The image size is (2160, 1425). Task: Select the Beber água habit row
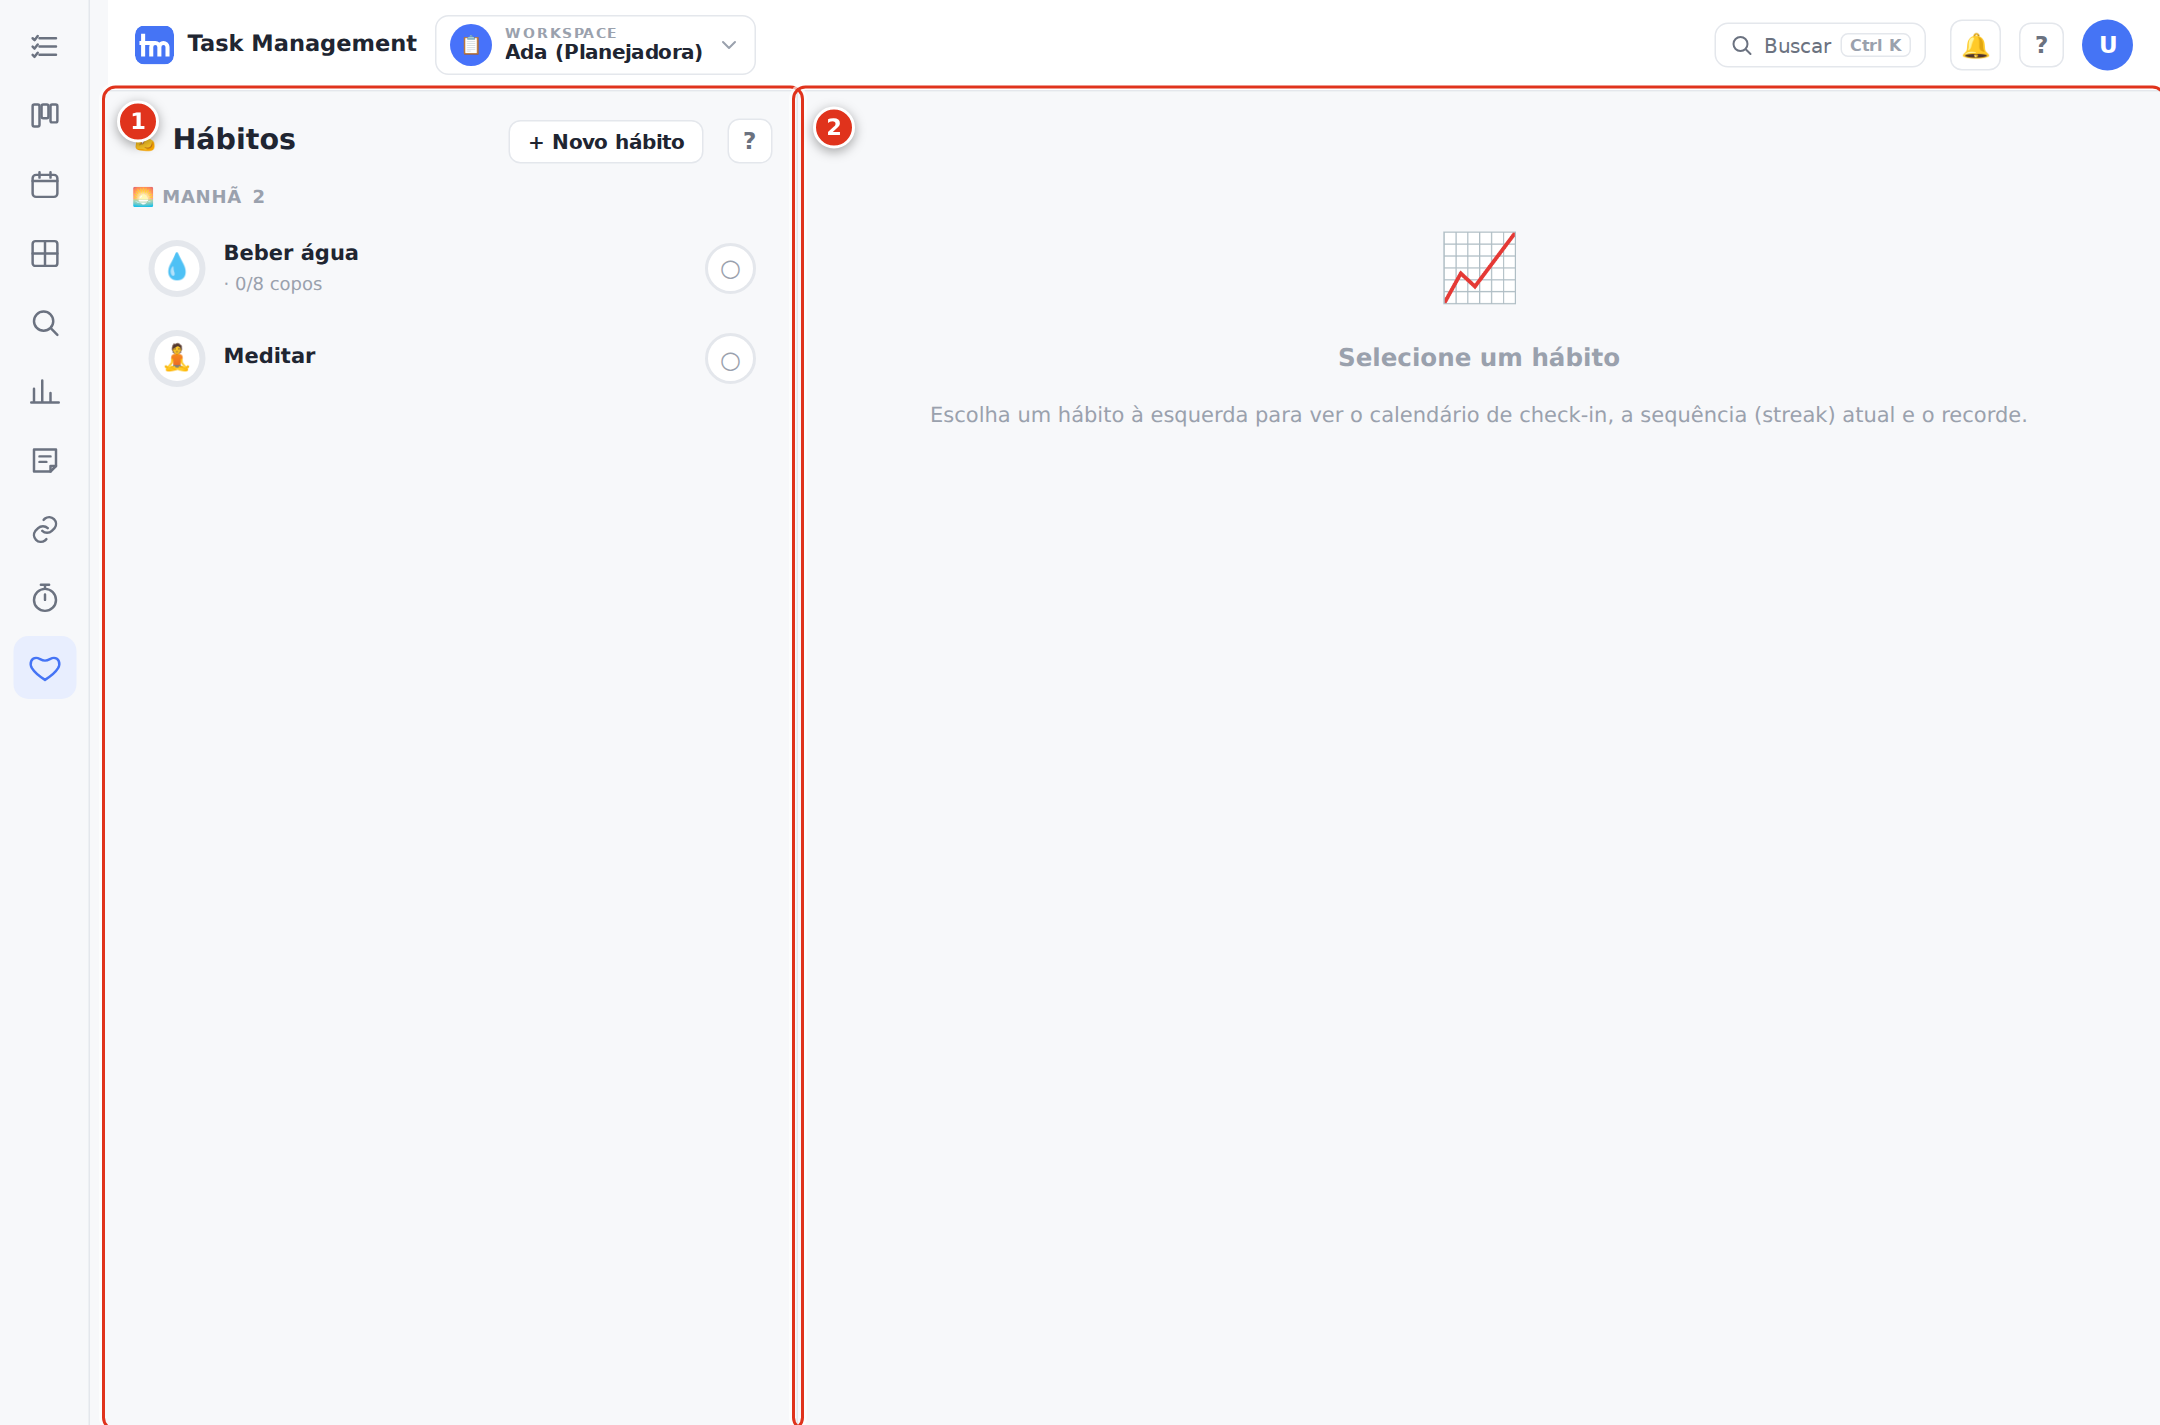451,268
